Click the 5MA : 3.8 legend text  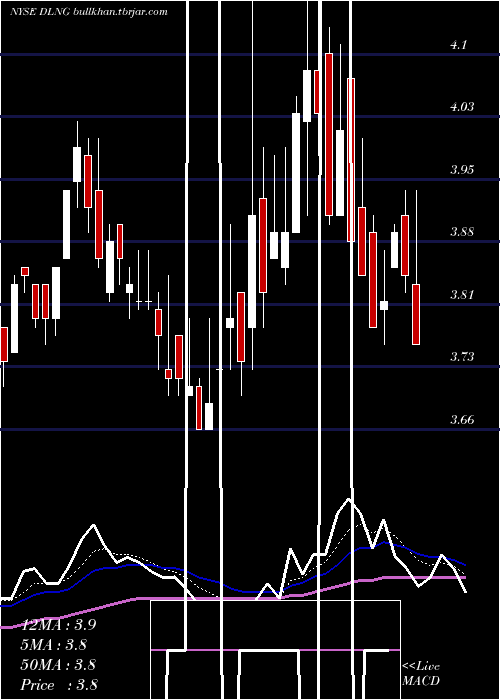pos(53,645)
